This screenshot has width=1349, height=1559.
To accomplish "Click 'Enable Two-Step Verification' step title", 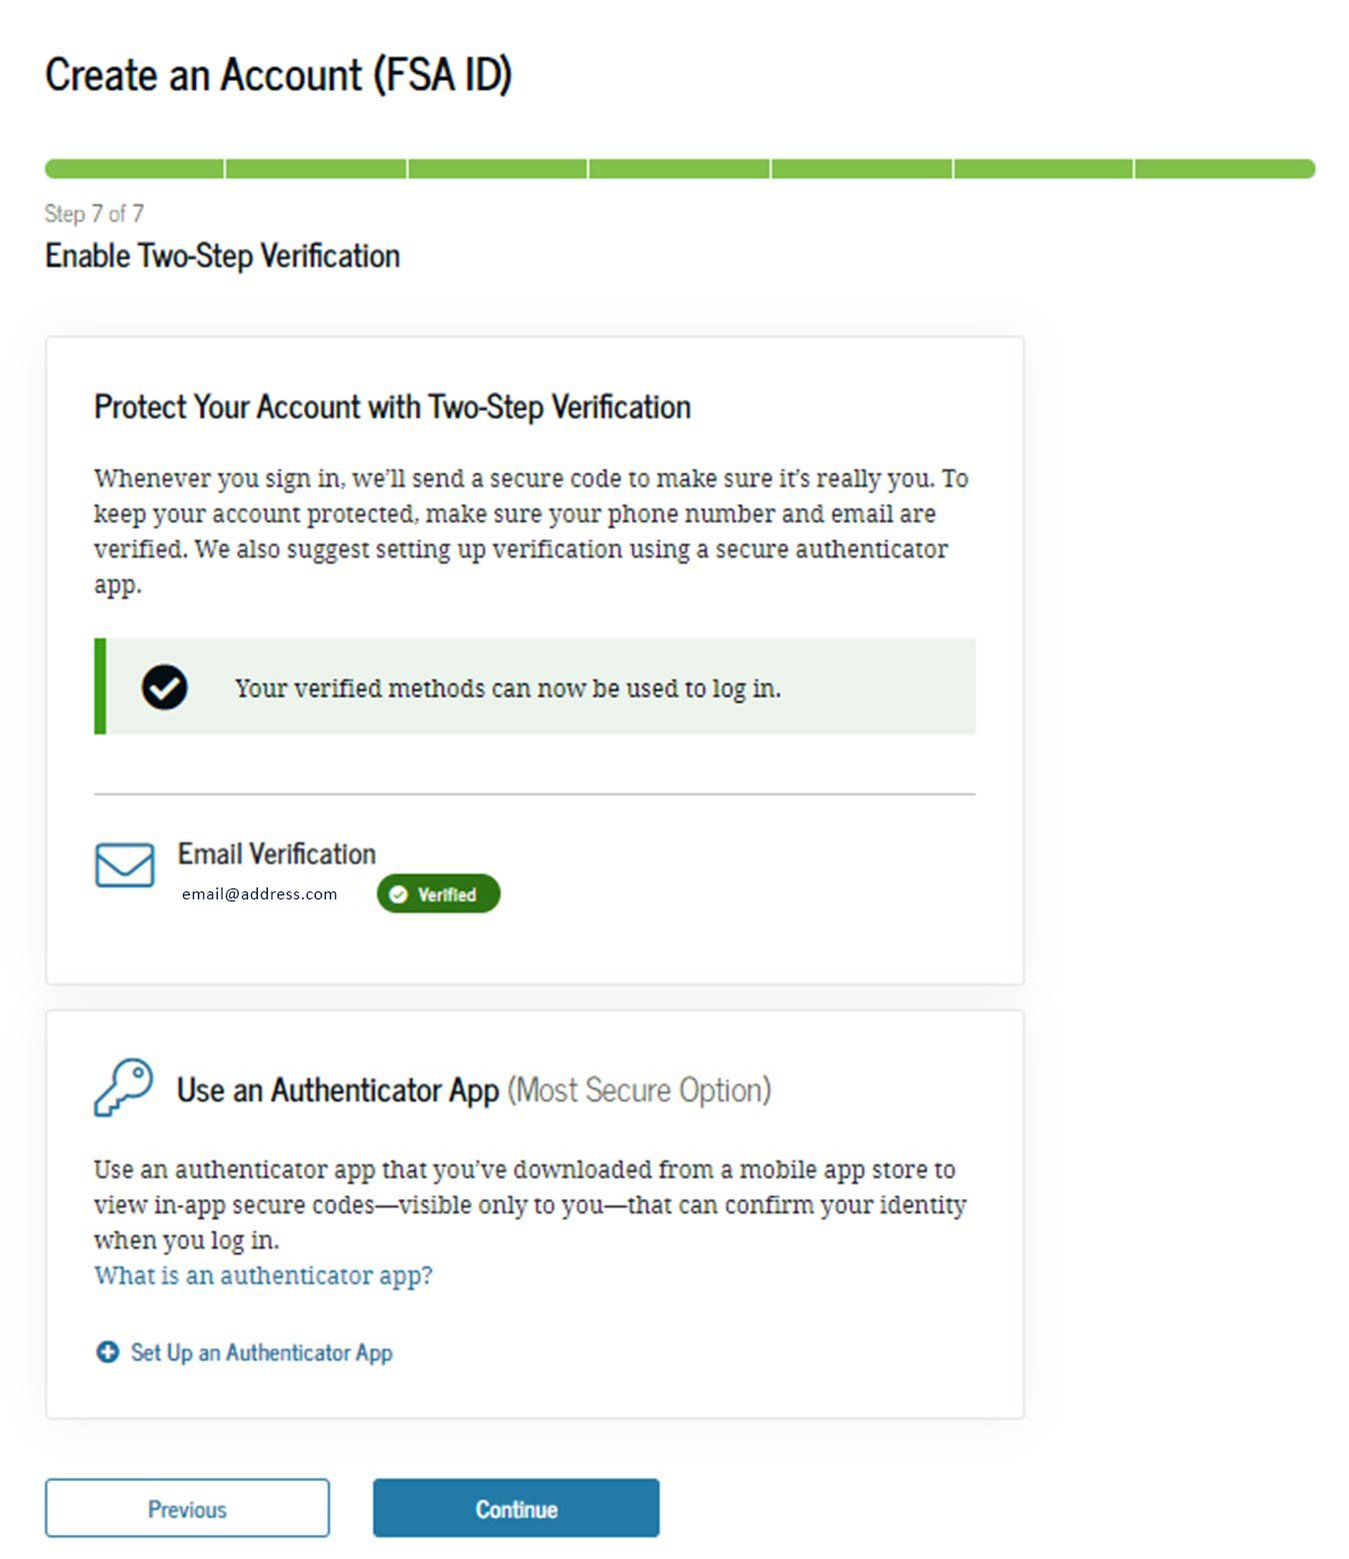I will pos(222,256).
